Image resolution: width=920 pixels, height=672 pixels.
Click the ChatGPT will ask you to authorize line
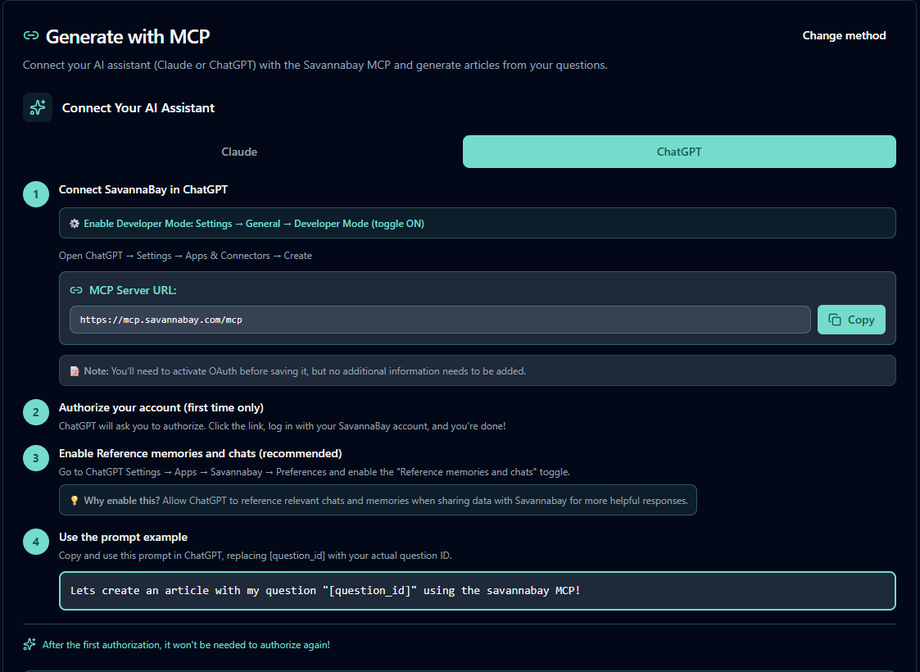coord(282,426)
